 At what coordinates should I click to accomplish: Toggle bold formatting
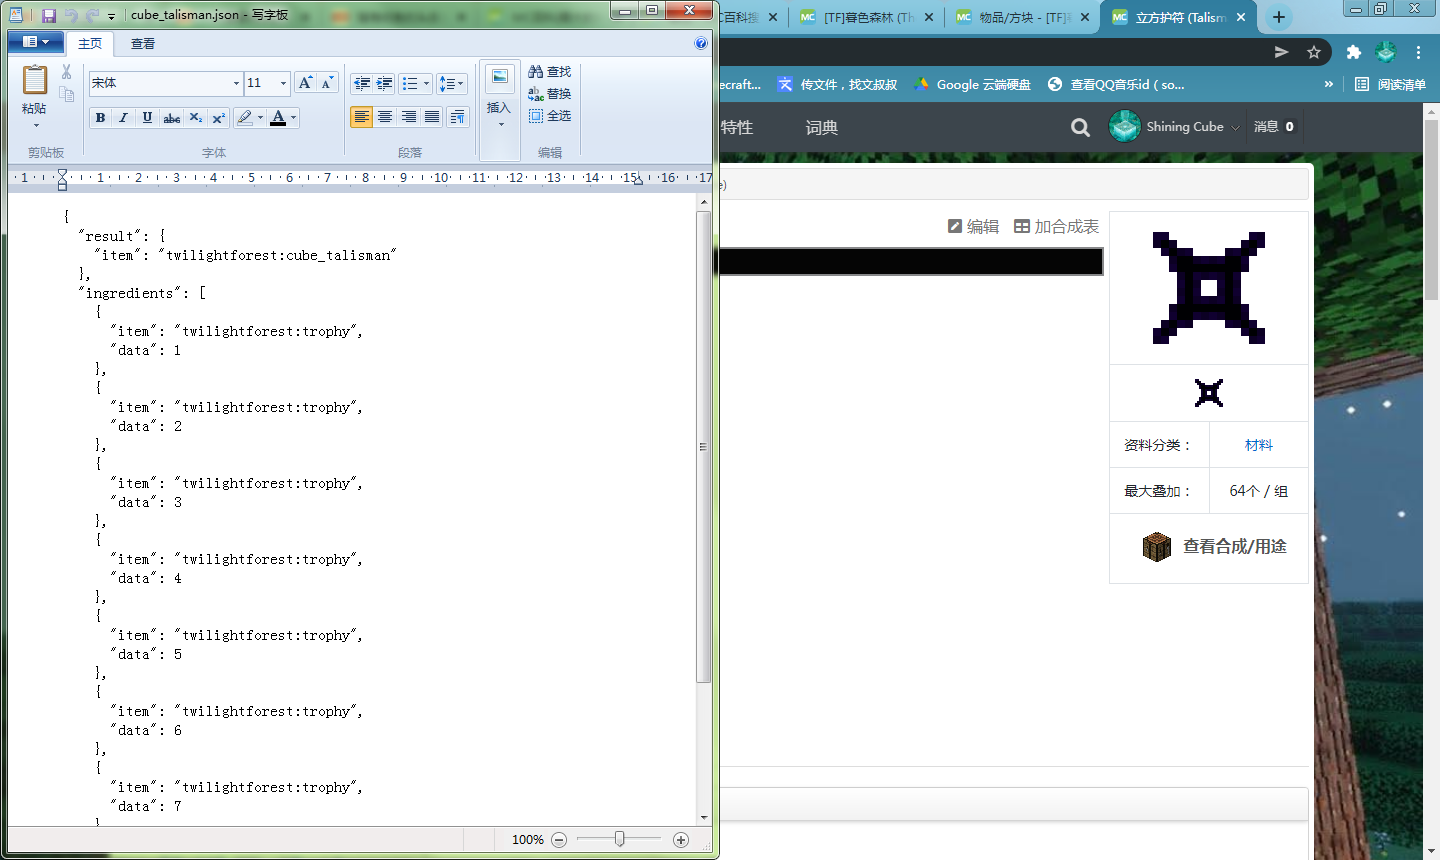coord(100,117)
